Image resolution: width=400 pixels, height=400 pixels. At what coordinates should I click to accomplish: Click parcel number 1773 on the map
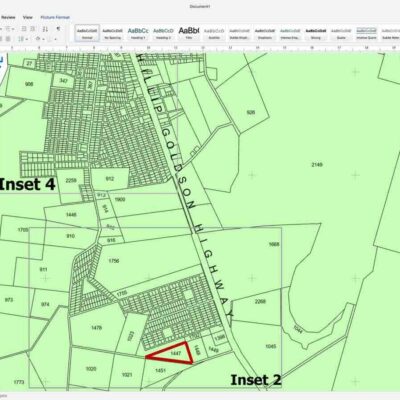pyautogui.click(x=19, y=382)
